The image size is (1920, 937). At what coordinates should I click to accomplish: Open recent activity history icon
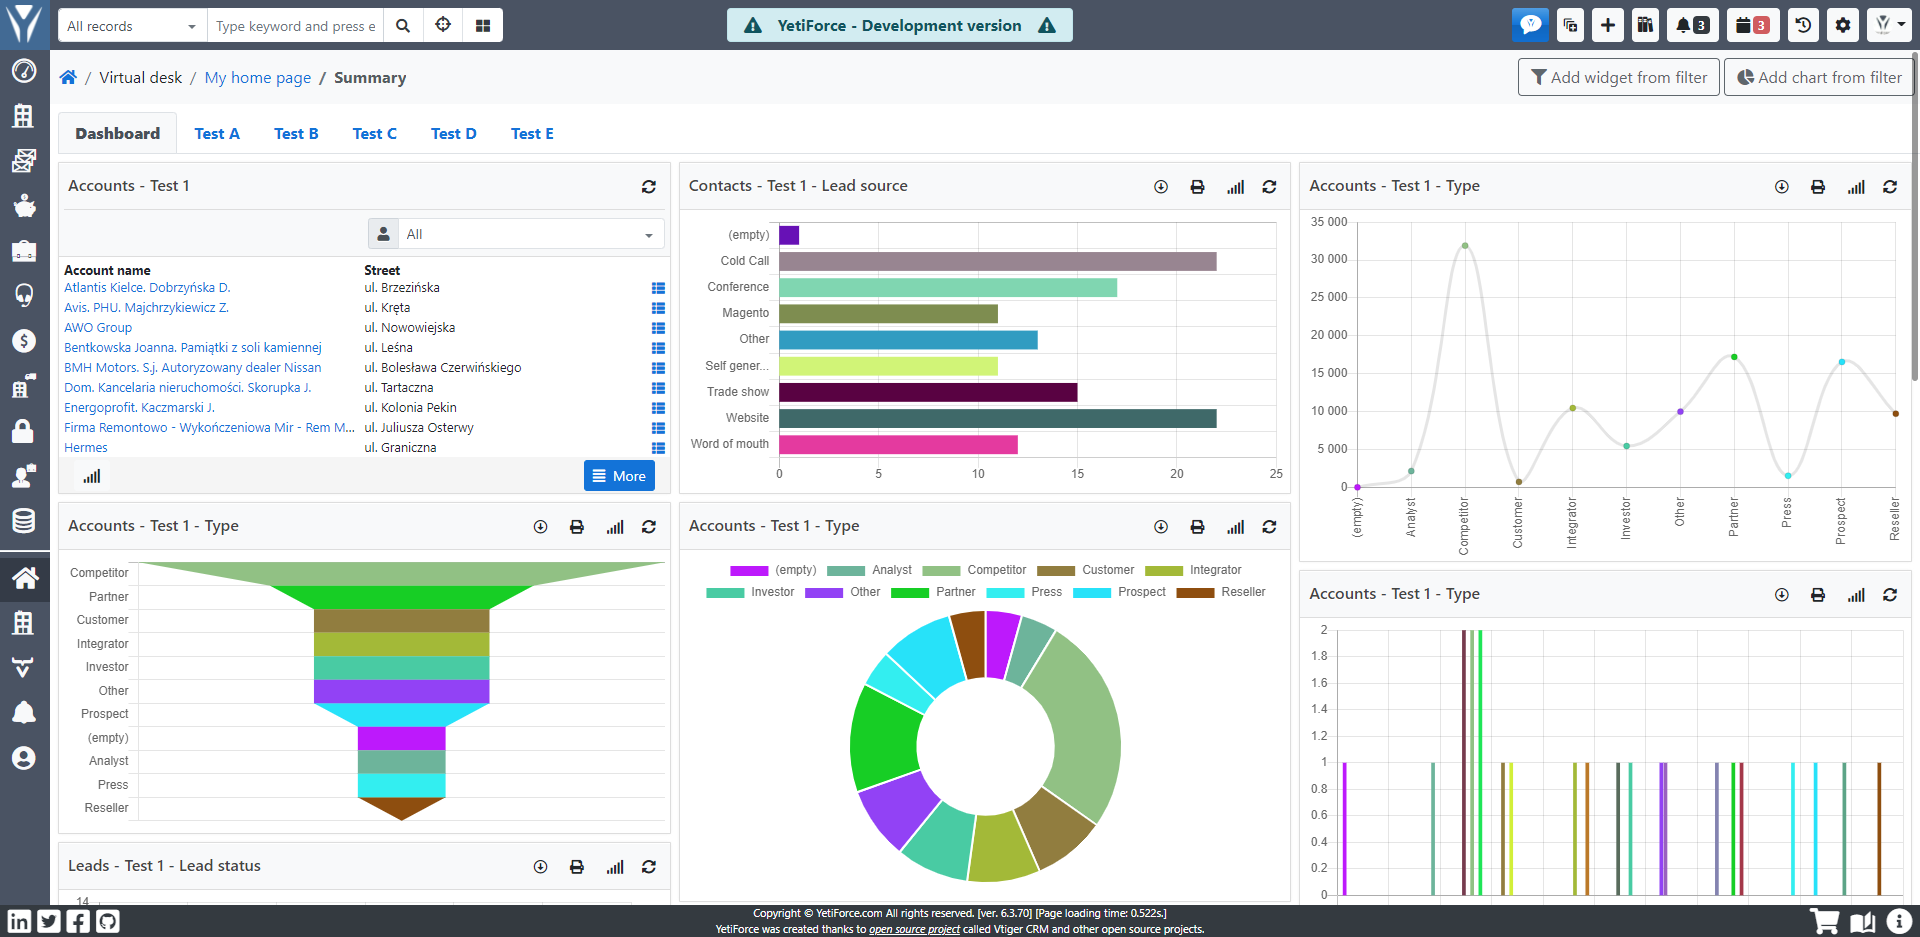[1803, 25]
